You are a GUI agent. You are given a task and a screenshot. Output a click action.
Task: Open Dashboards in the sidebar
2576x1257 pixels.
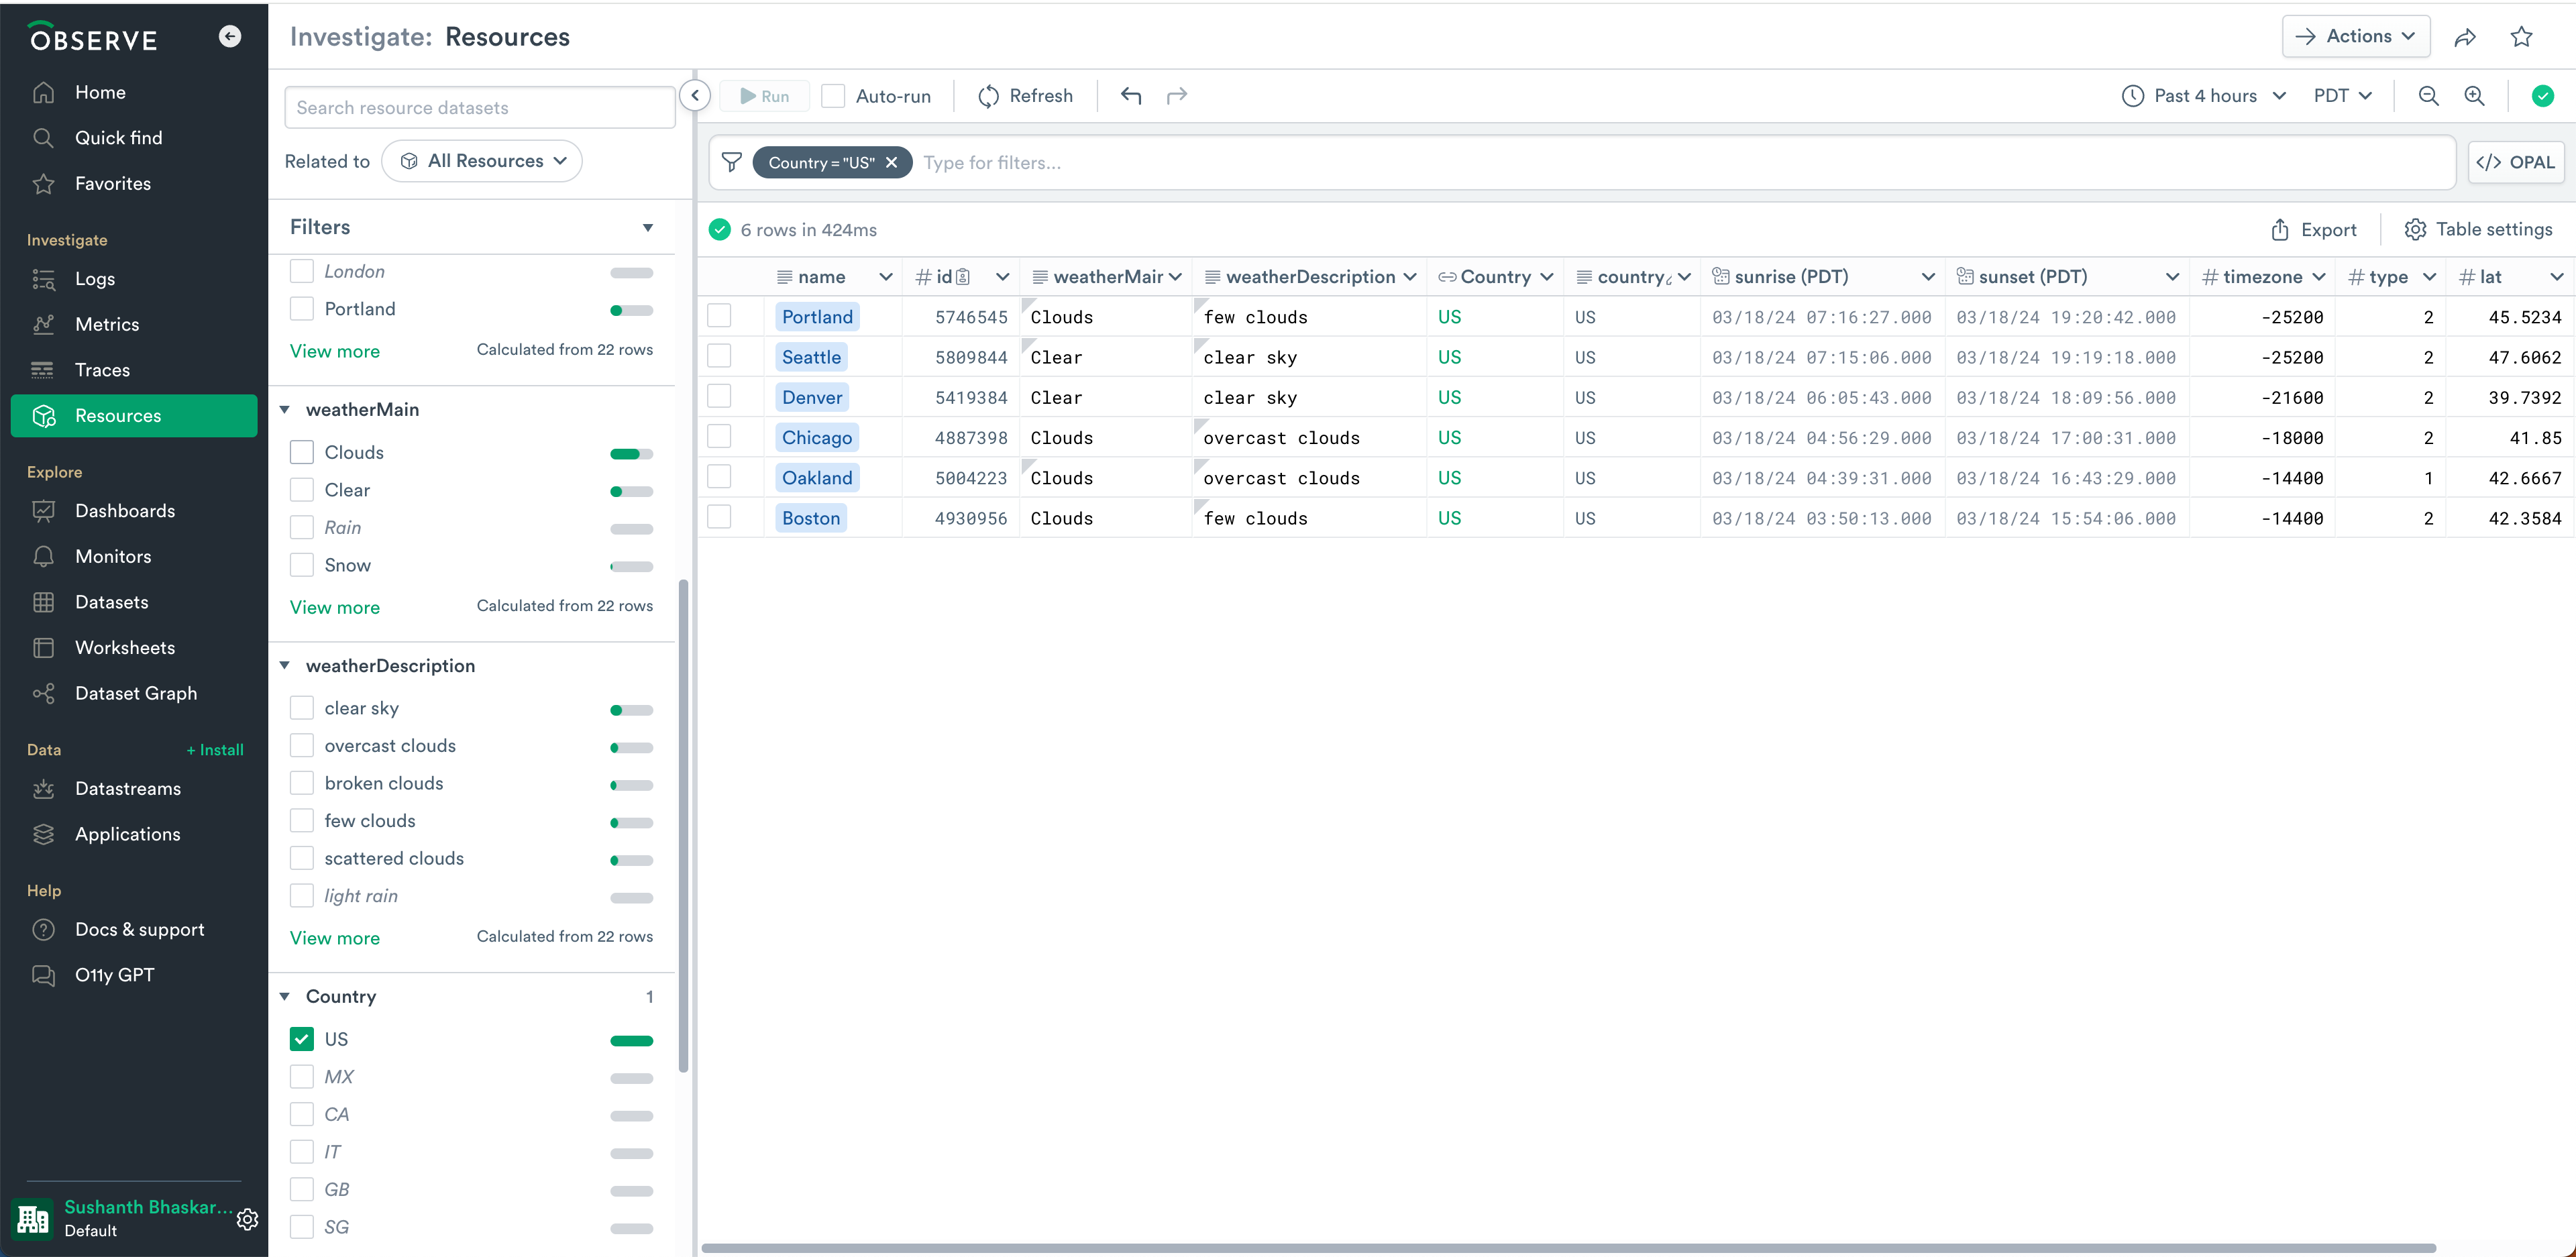coord(125,511)
